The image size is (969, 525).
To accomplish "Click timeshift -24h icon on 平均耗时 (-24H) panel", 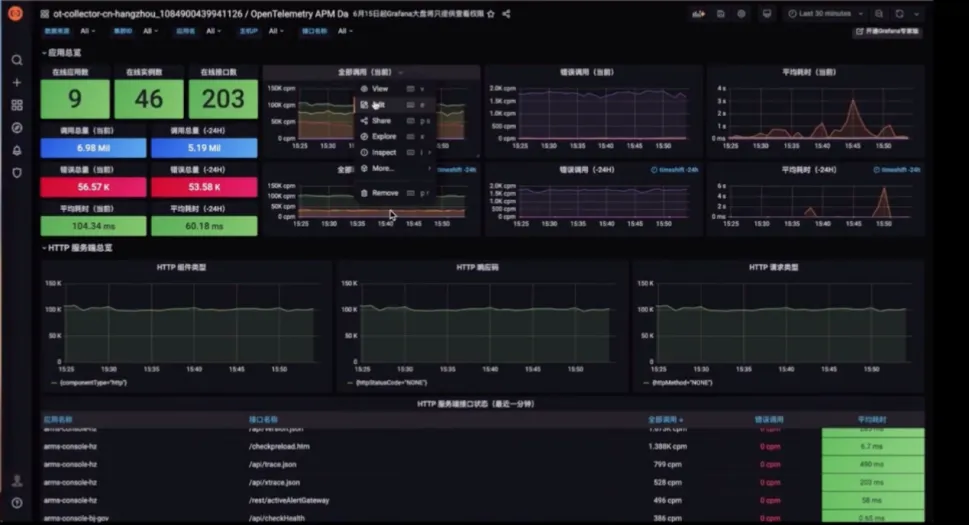I will [897, 170].
